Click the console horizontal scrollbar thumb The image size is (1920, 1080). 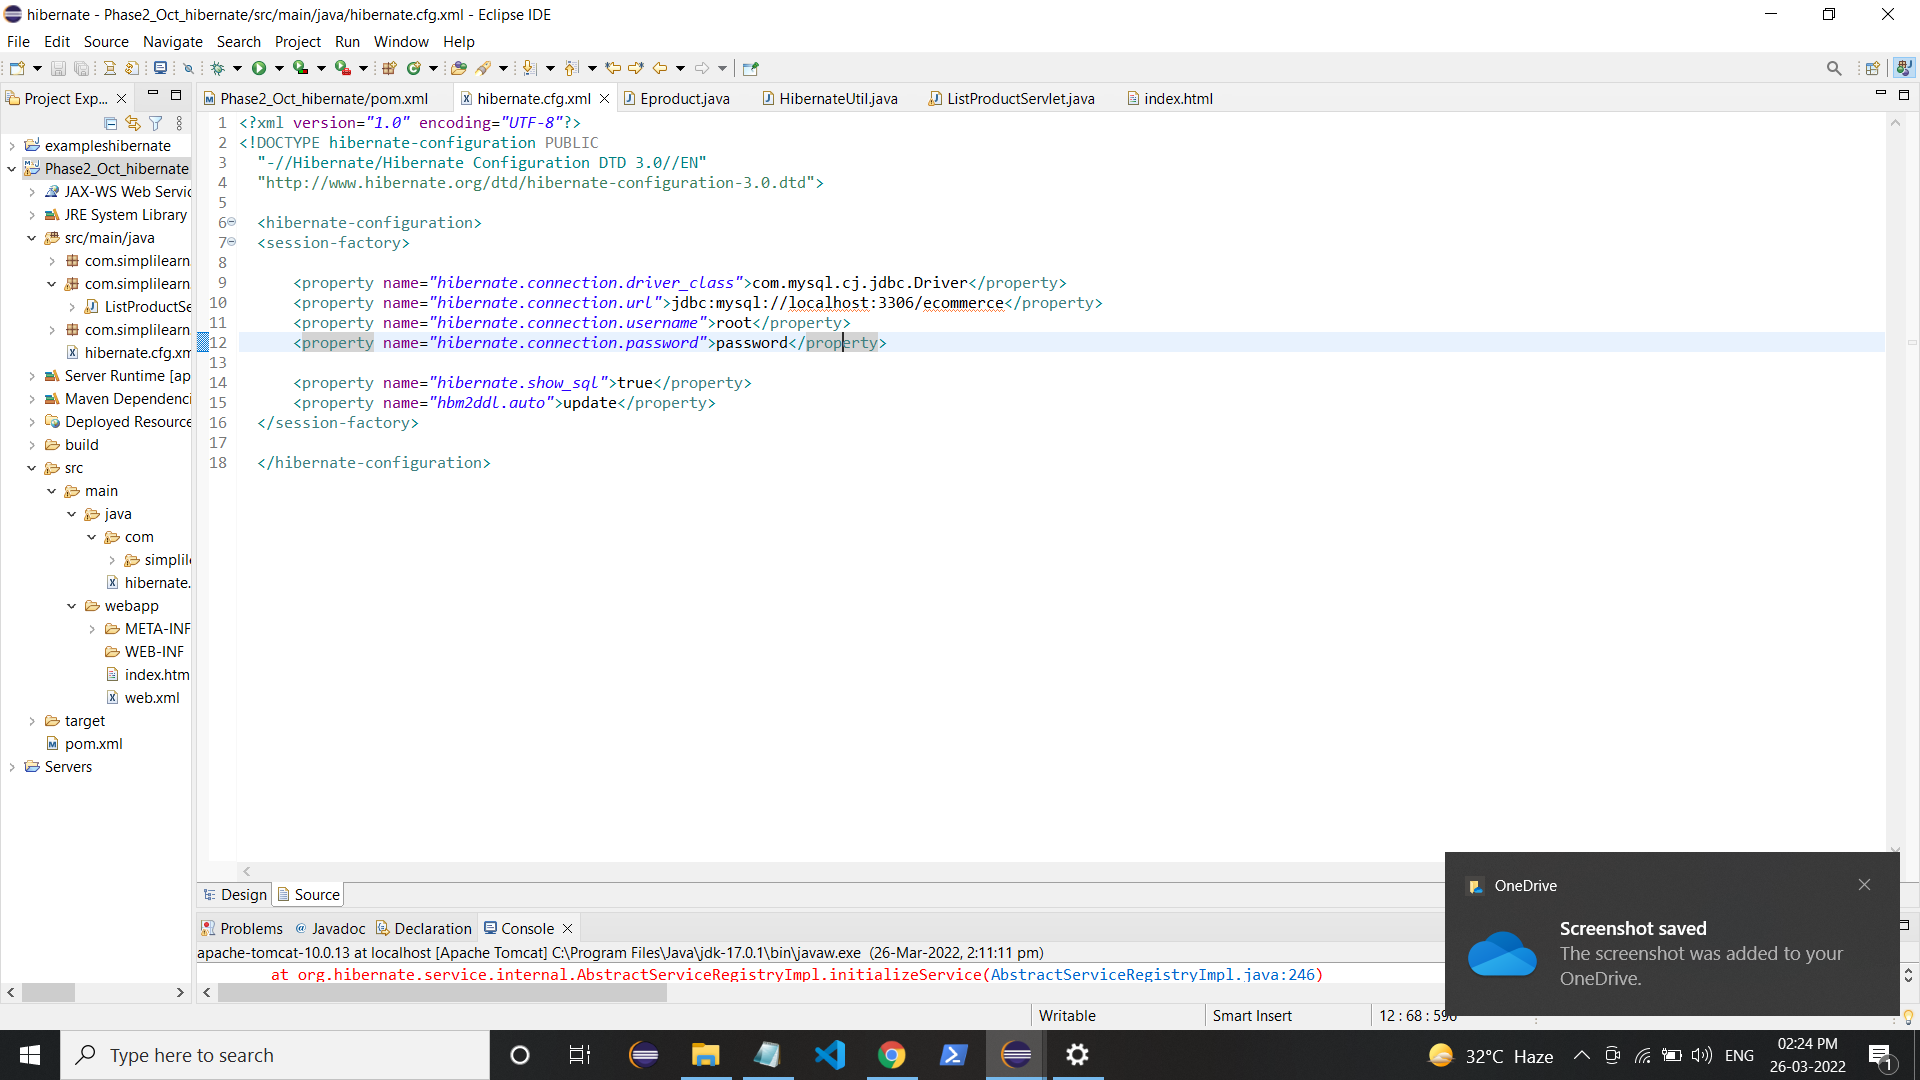pos(441,992)
